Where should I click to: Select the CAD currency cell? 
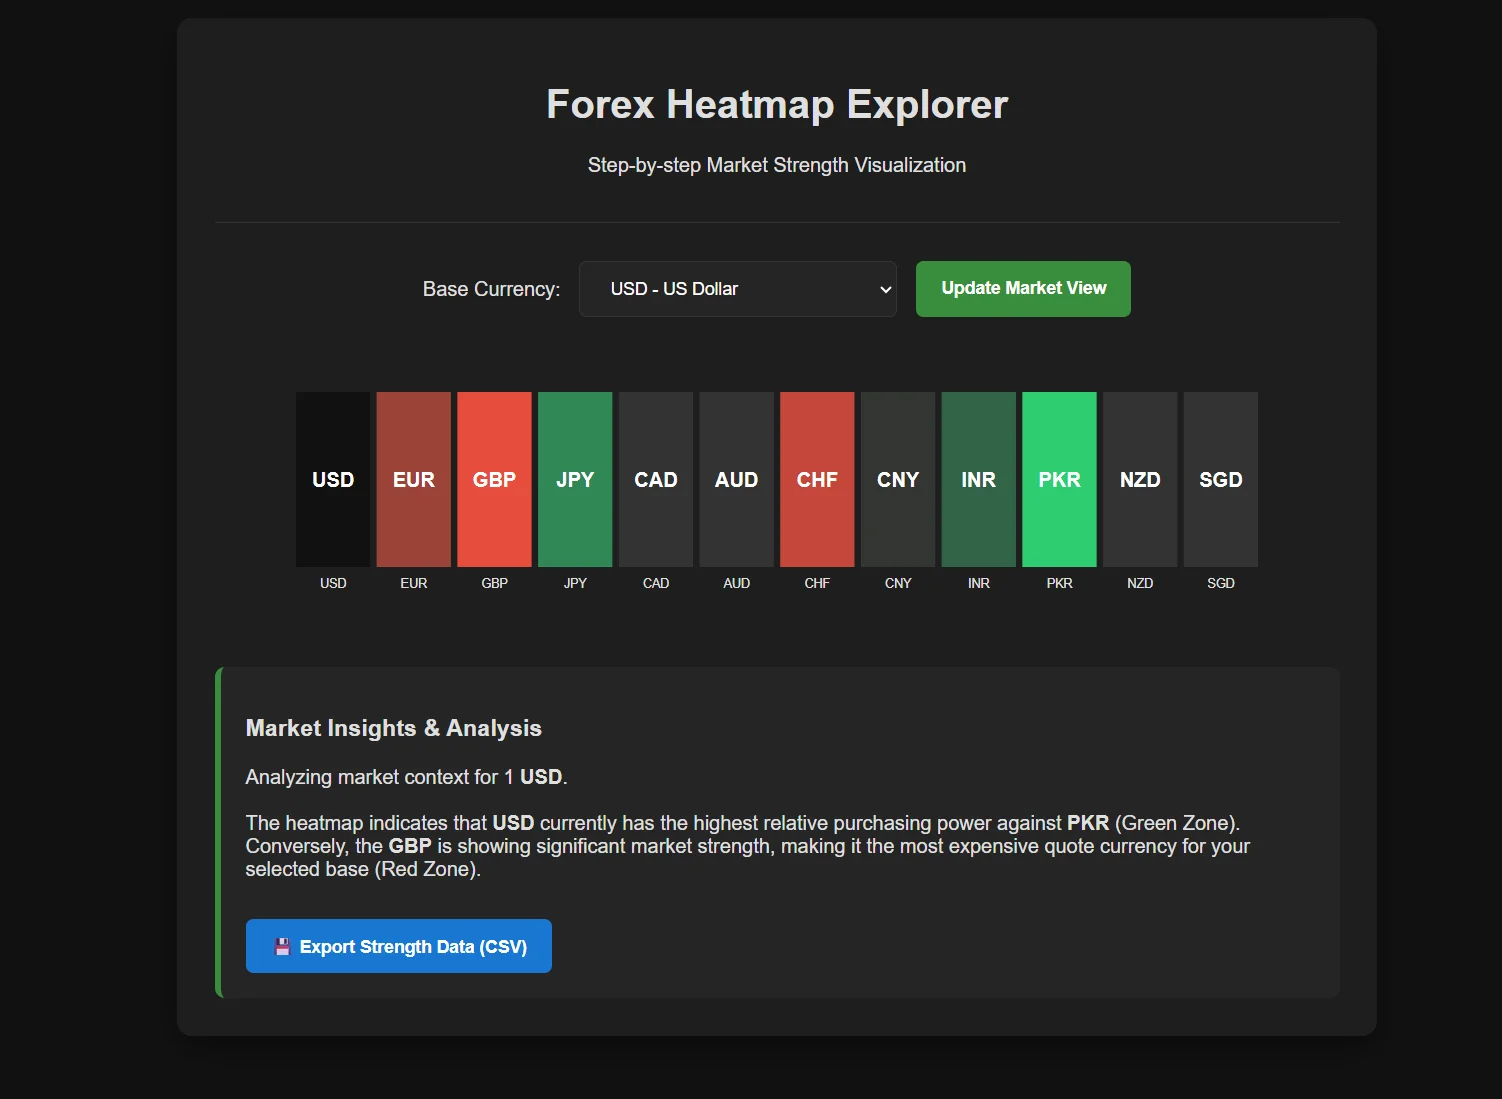655,479
